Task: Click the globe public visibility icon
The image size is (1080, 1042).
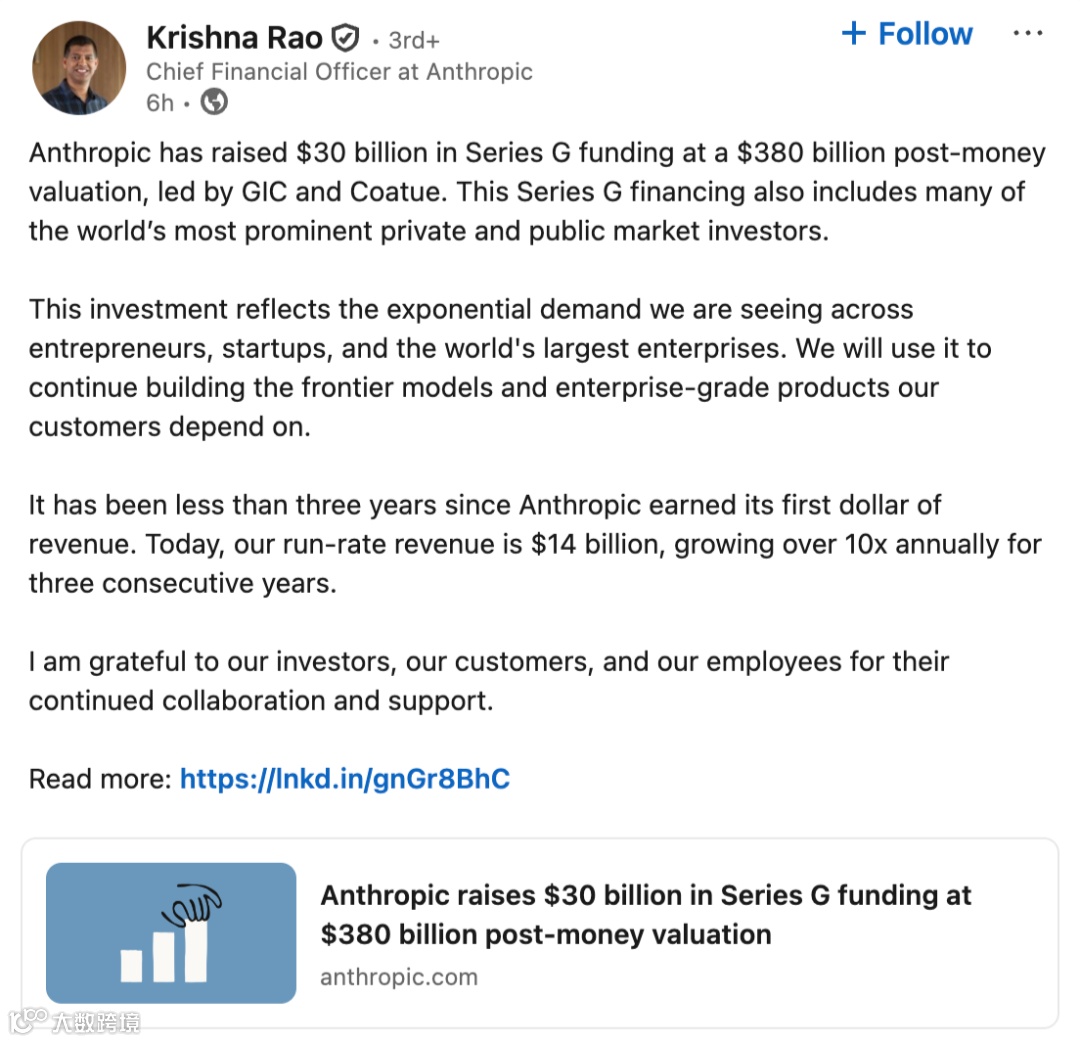Action: (x=214, y=102)
